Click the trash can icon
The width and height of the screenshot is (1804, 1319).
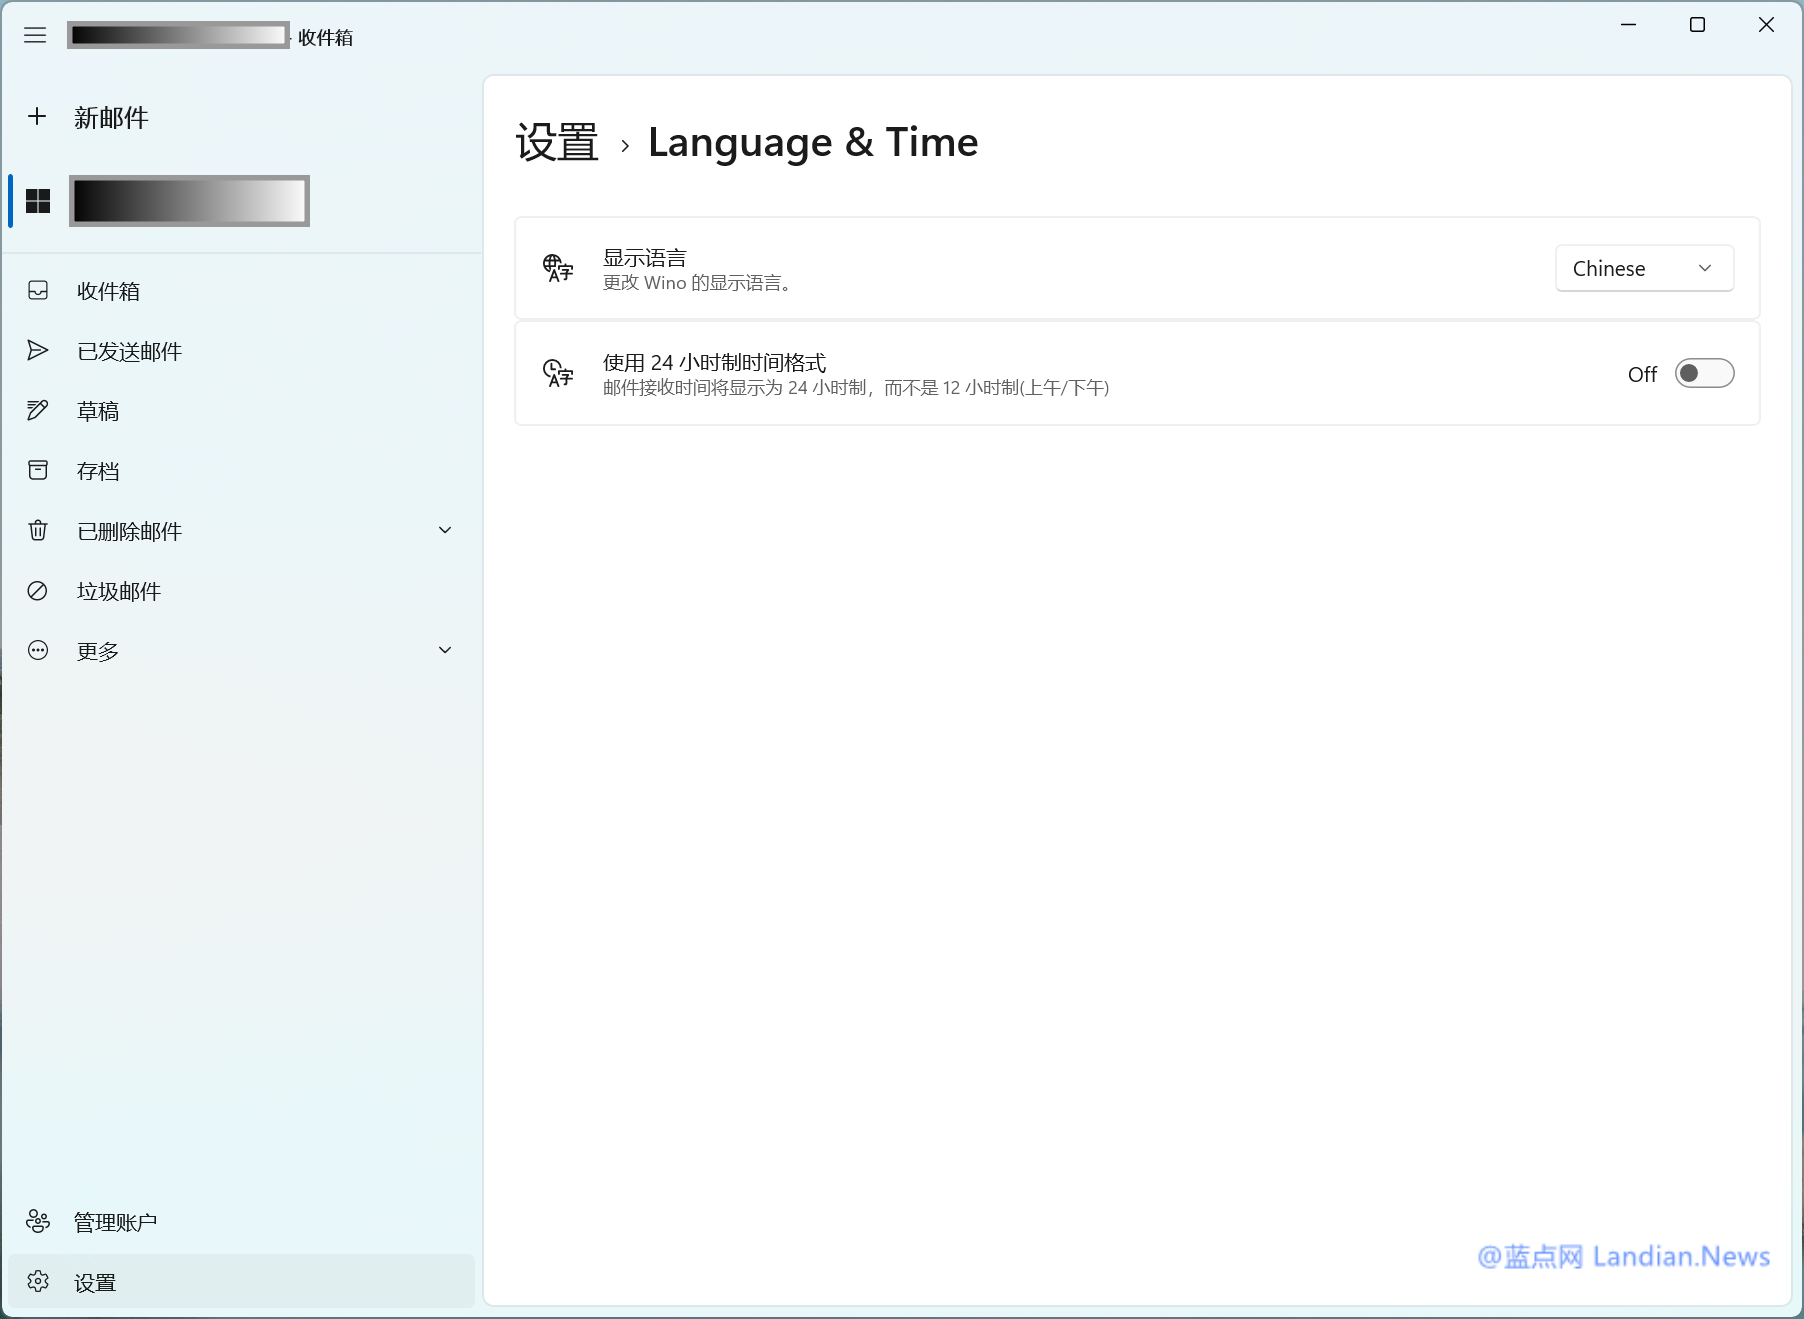click(x=38, y=531)
